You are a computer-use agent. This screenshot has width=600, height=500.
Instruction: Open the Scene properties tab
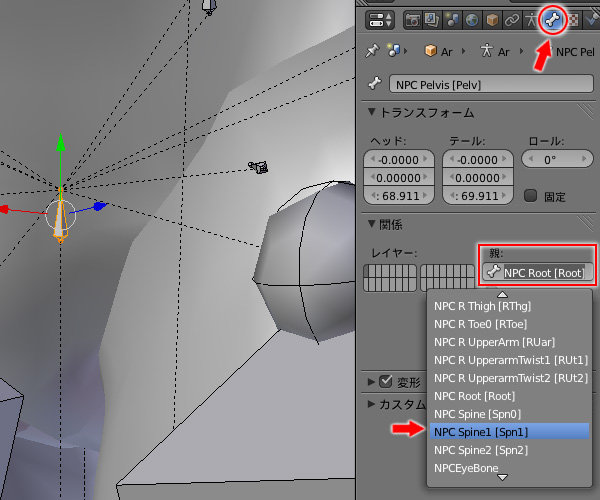tap(452, 20)
